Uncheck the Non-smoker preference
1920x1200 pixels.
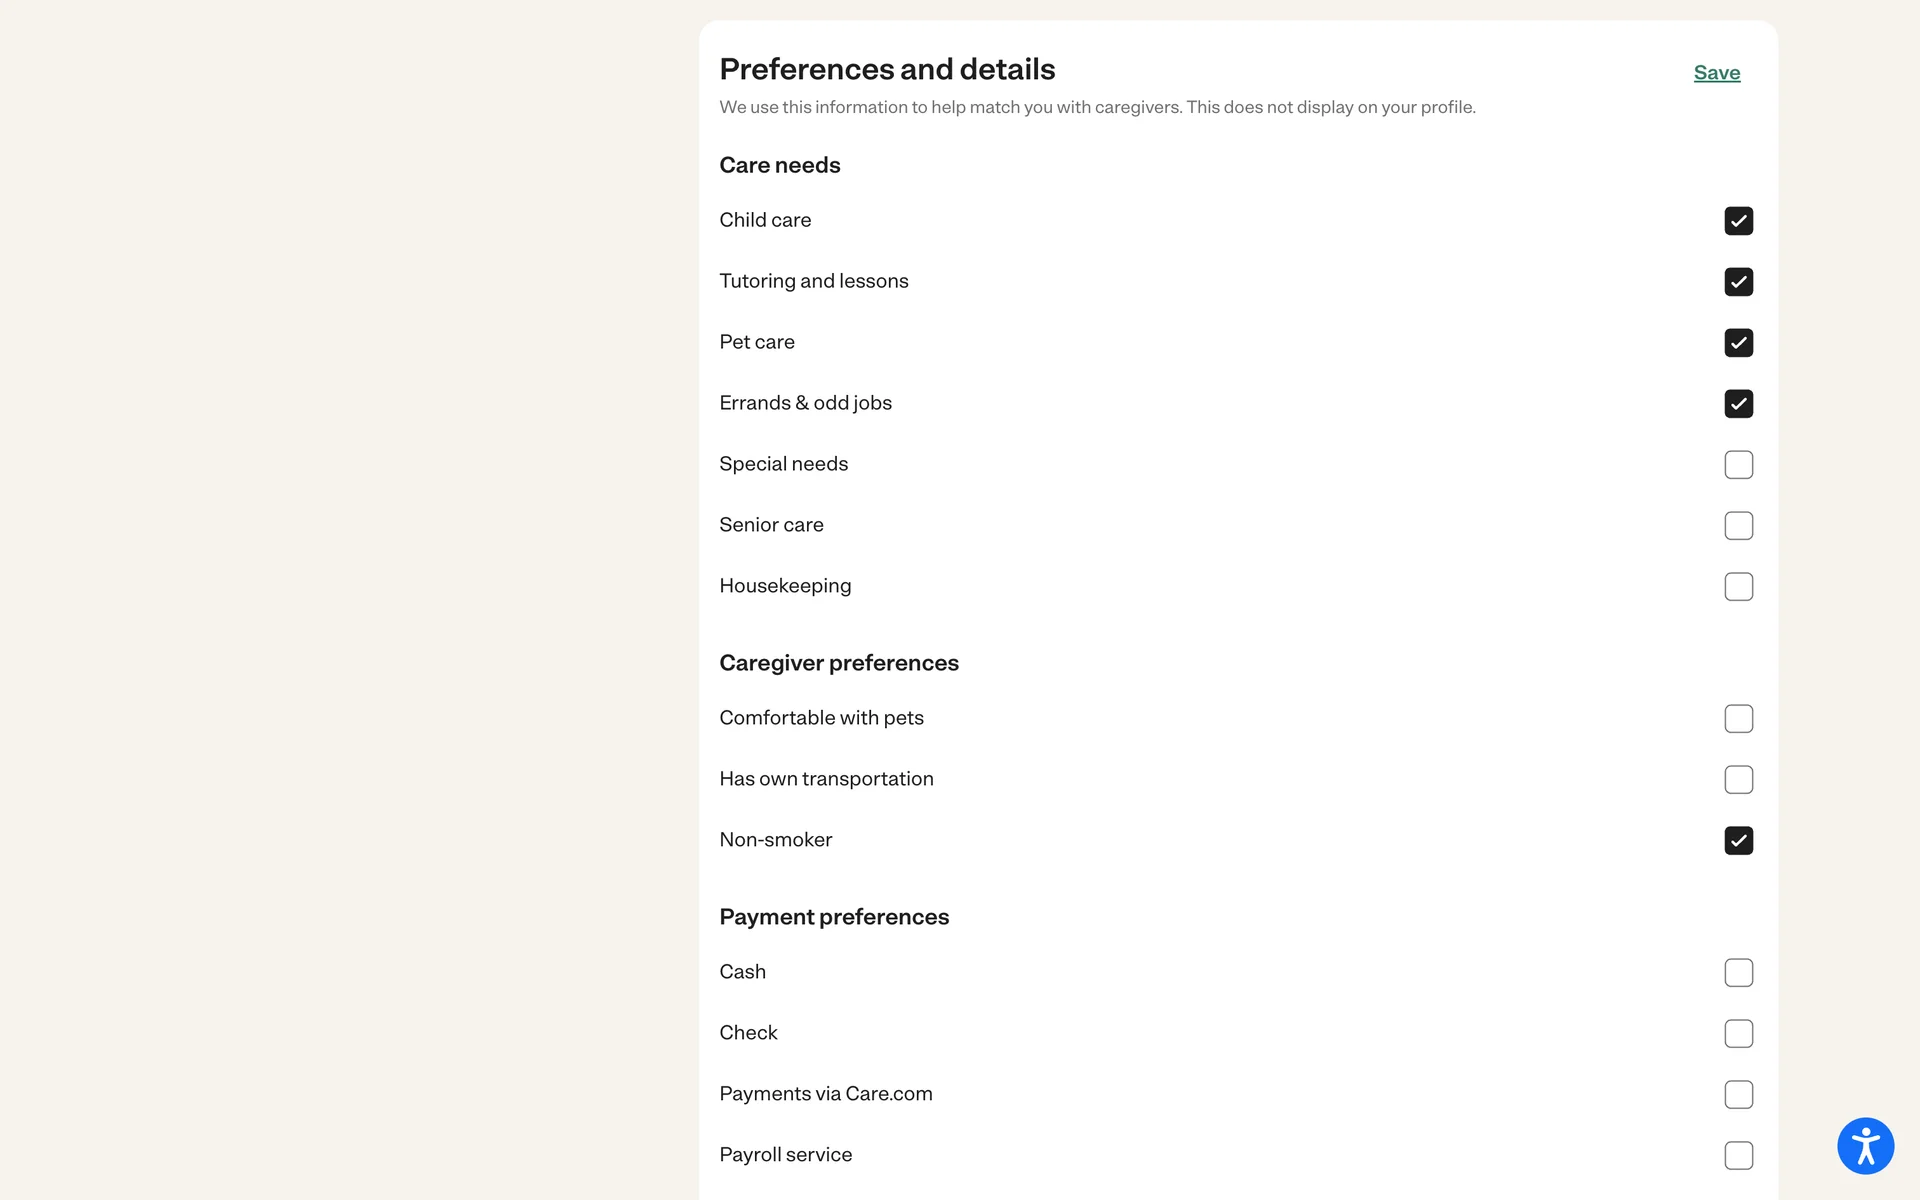click(1738, 841)
